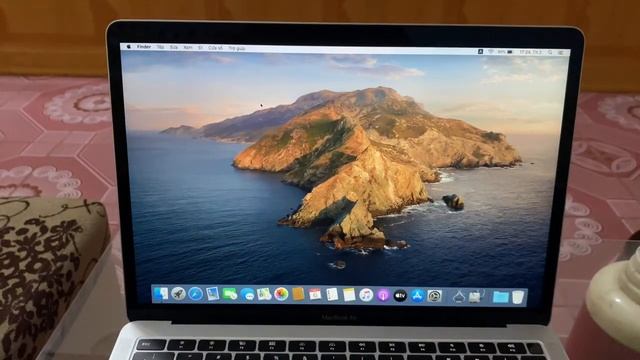The width and height of the screenshot is (640, 360).
Task: Open Launchpad rocket icon in Dock
Action: (178, 293)
